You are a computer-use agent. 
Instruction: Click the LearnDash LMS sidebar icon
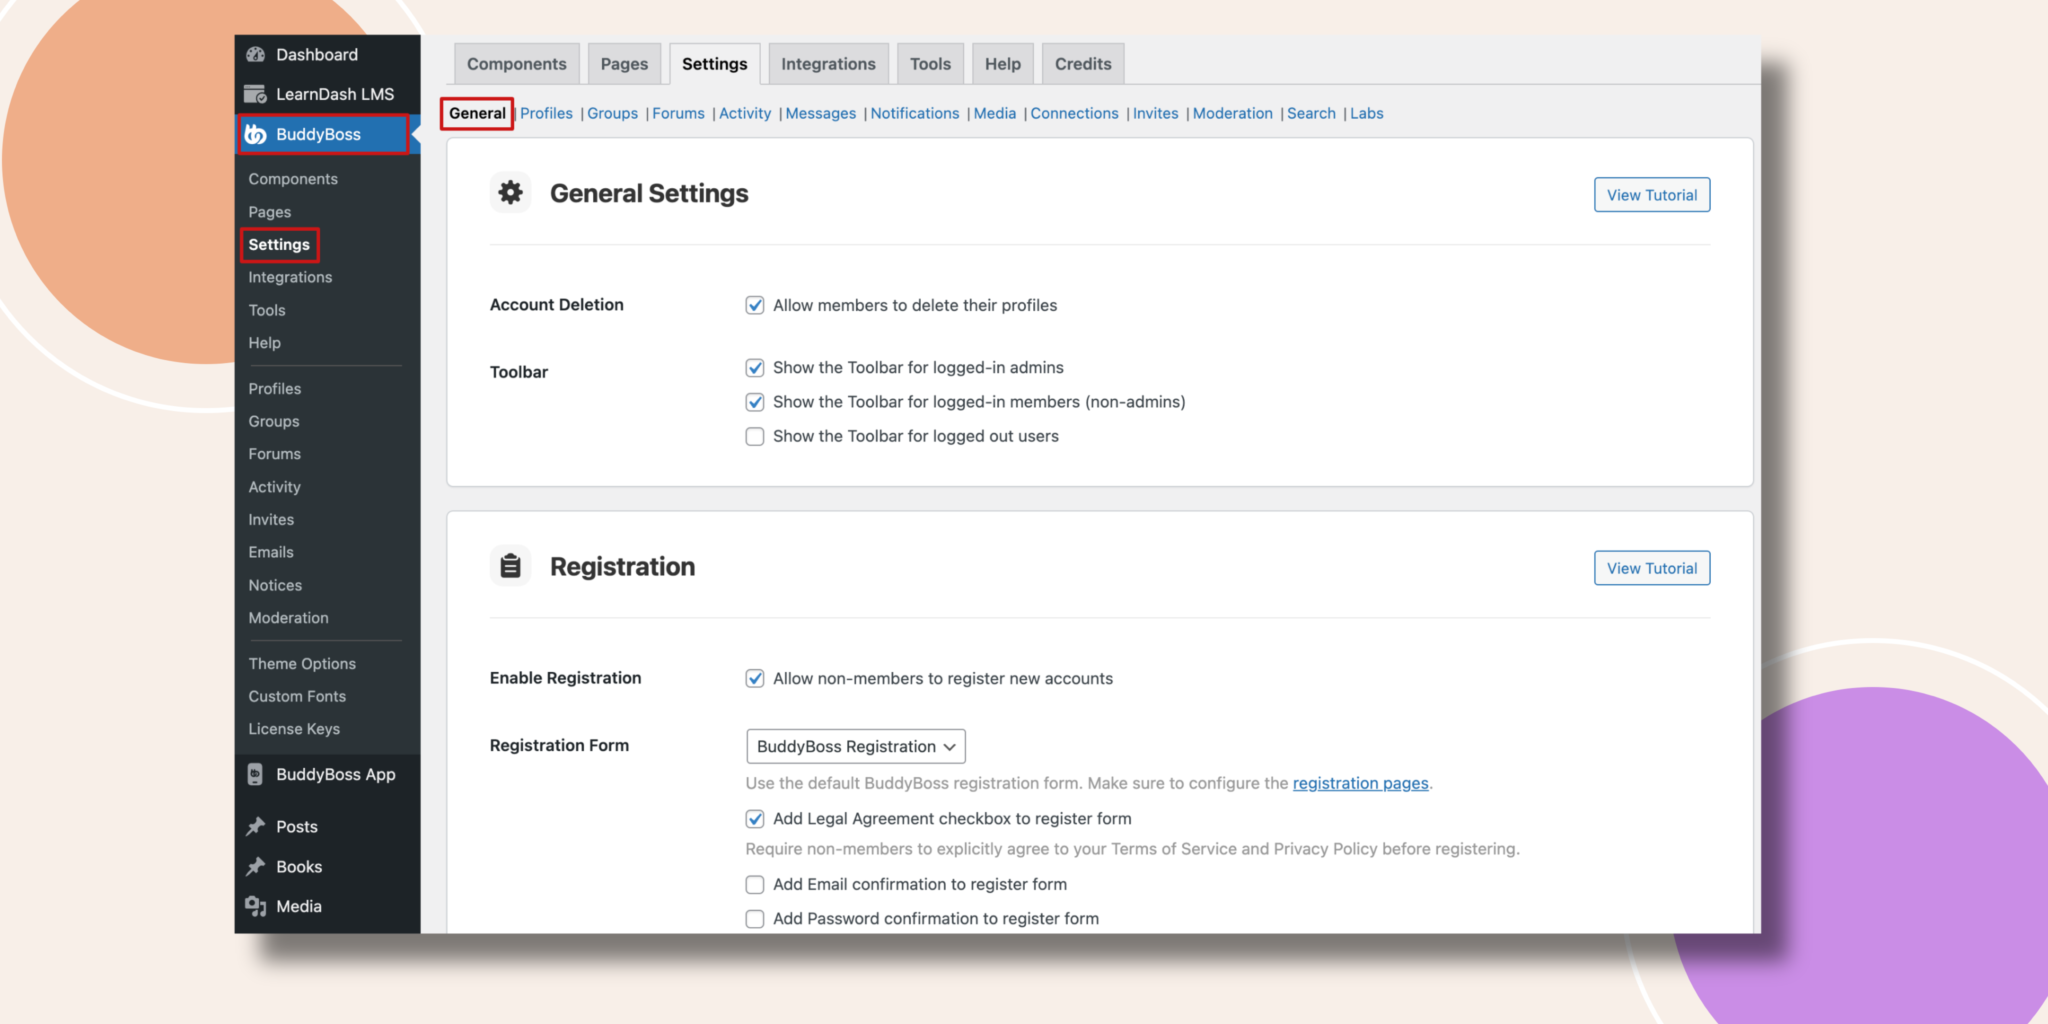[x=256, y=94]
